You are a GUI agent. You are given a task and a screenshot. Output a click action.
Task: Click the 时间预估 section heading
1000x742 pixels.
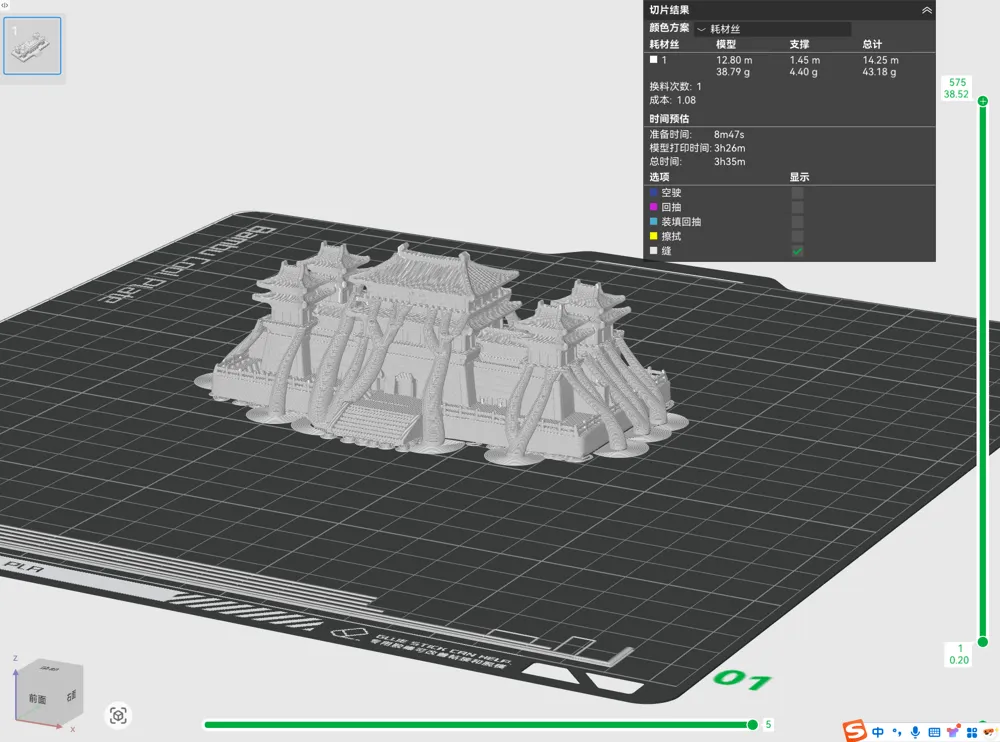point(669,119)
